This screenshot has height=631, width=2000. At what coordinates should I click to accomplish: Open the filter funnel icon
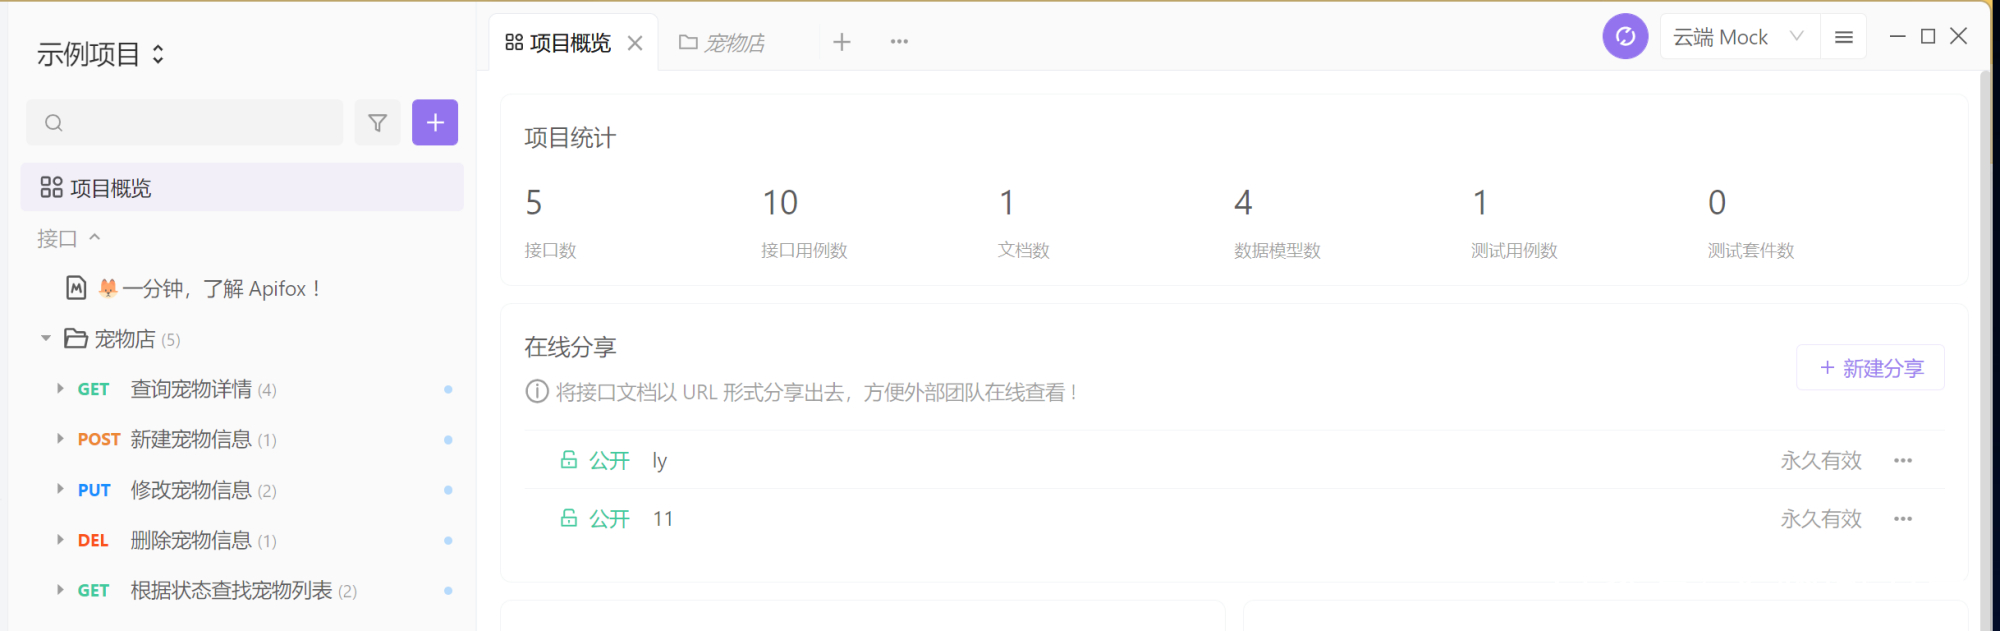pyautogui.click(x=377, y=122)
